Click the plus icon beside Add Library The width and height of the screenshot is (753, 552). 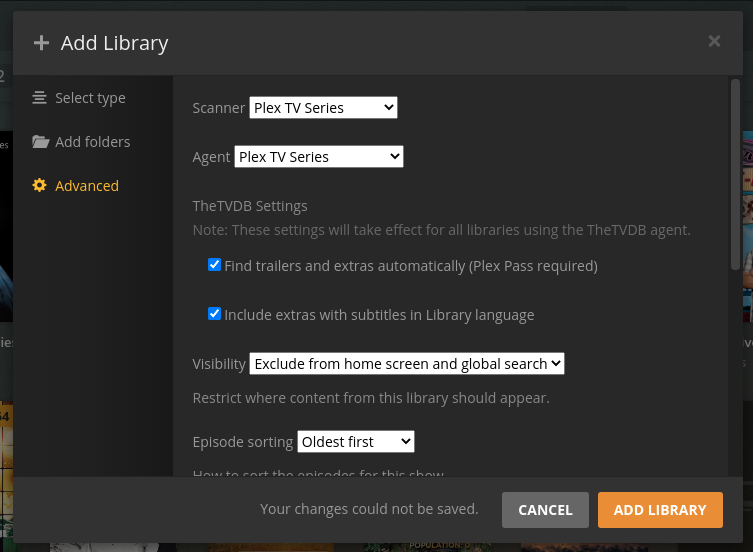click(x=41, y=43)
